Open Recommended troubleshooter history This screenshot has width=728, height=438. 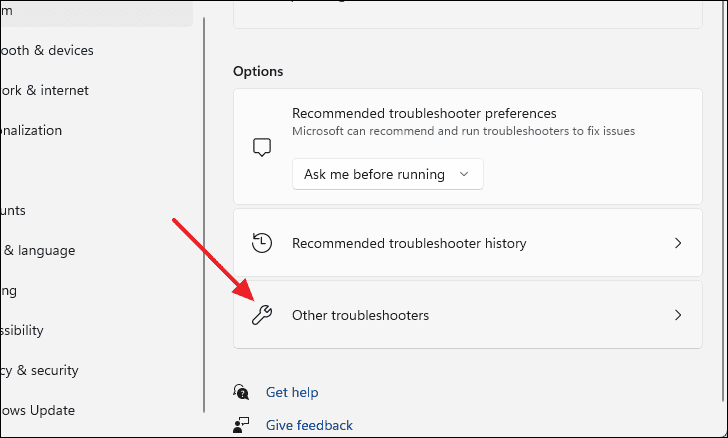468,242
